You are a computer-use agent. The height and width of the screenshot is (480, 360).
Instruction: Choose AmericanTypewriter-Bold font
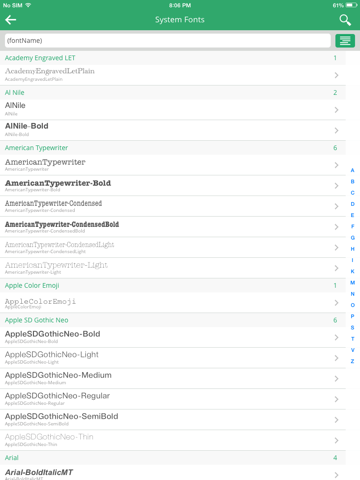173,186
